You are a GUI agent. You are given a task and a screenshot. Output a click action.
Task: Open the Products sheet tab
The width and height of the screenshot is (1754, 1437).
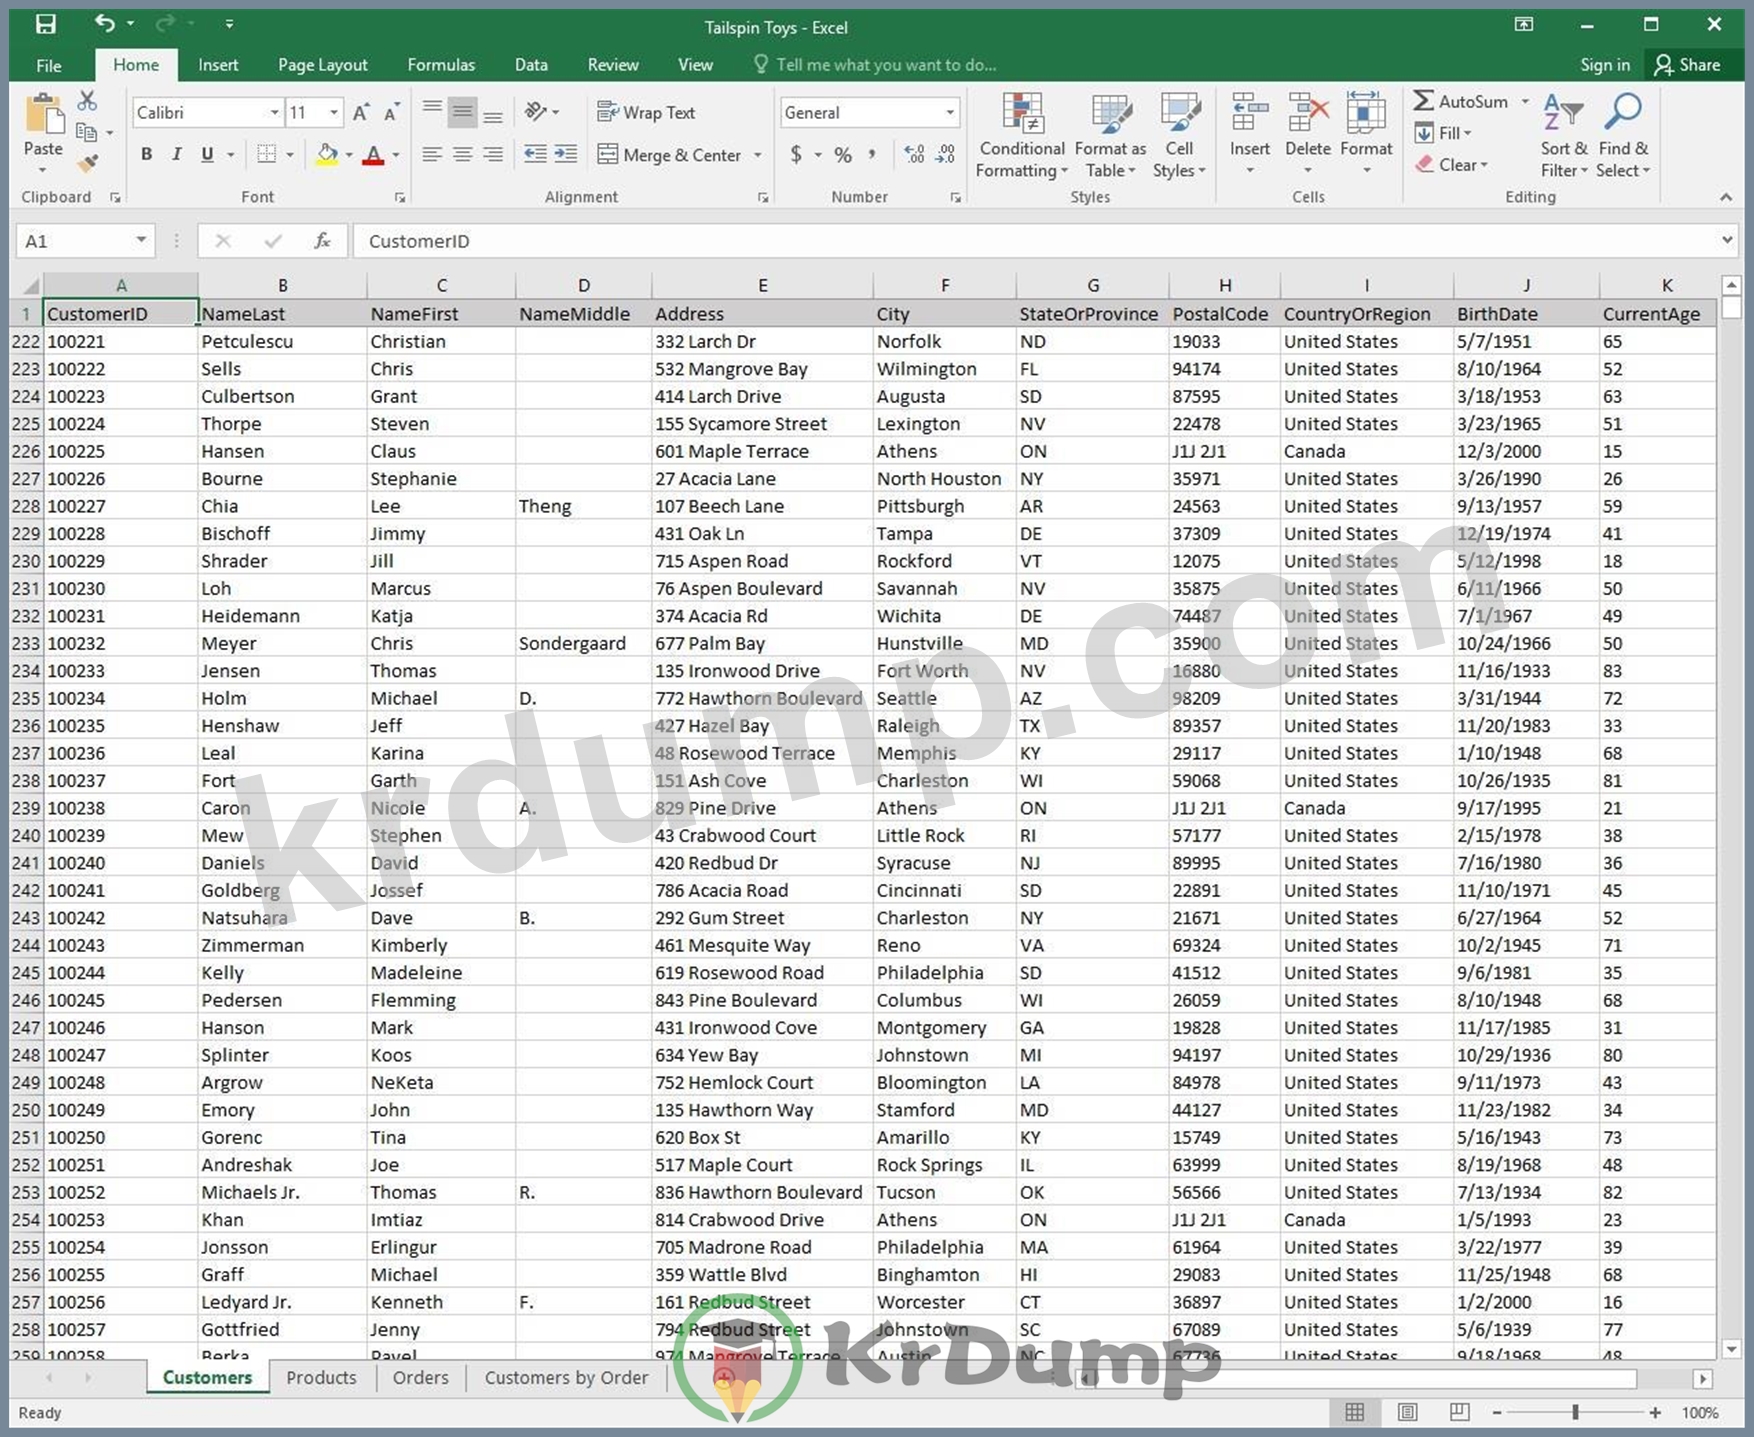[321, 1378]
